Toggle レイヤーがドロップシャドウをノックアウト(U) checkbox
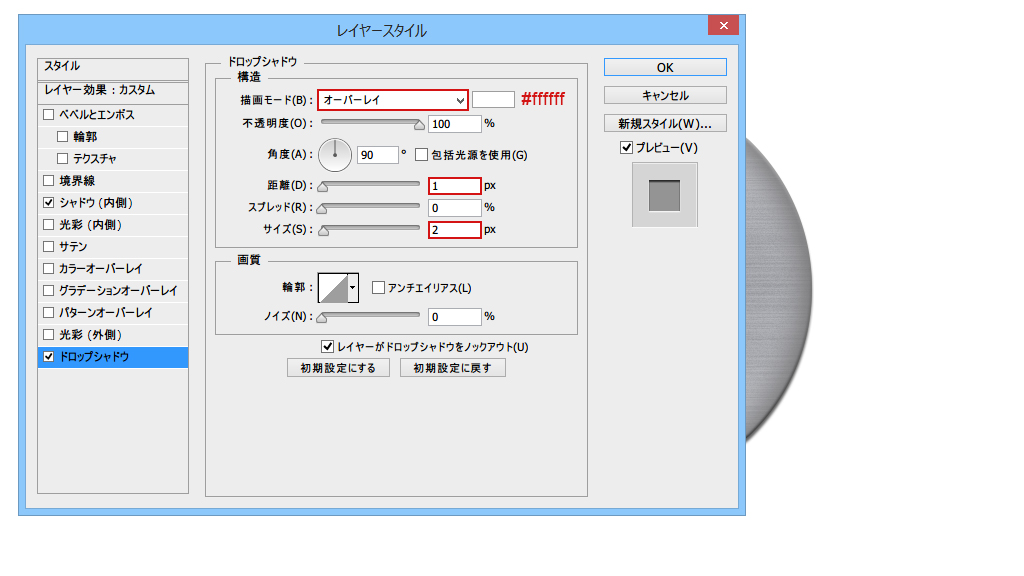Image resolution: width=1024 pixels, height=576 pixels. 328,347
